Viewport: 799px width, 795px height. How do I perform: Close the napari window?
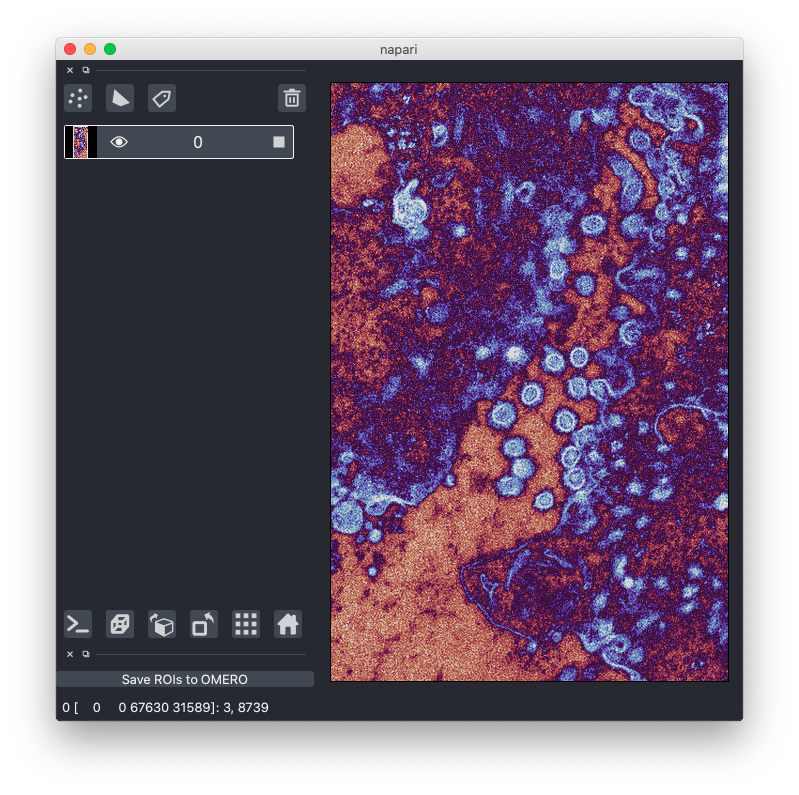pyautogui.click(x=70, y=49)
